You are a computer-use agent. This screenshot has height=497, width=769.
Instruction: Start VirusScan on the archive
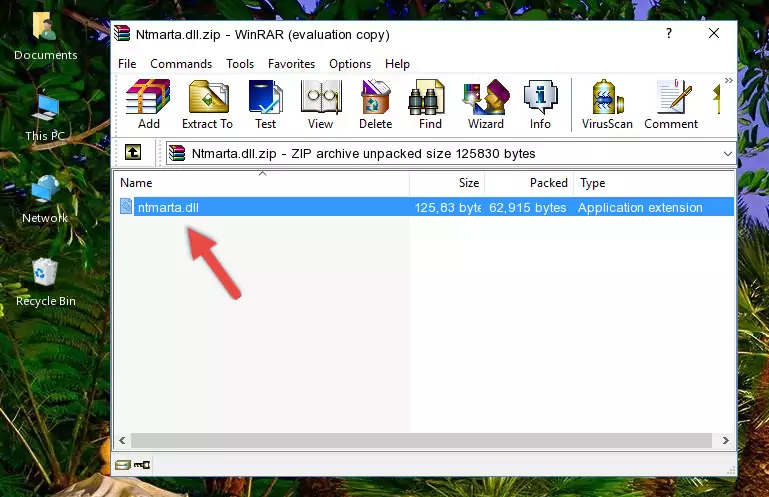pos(607,104)
